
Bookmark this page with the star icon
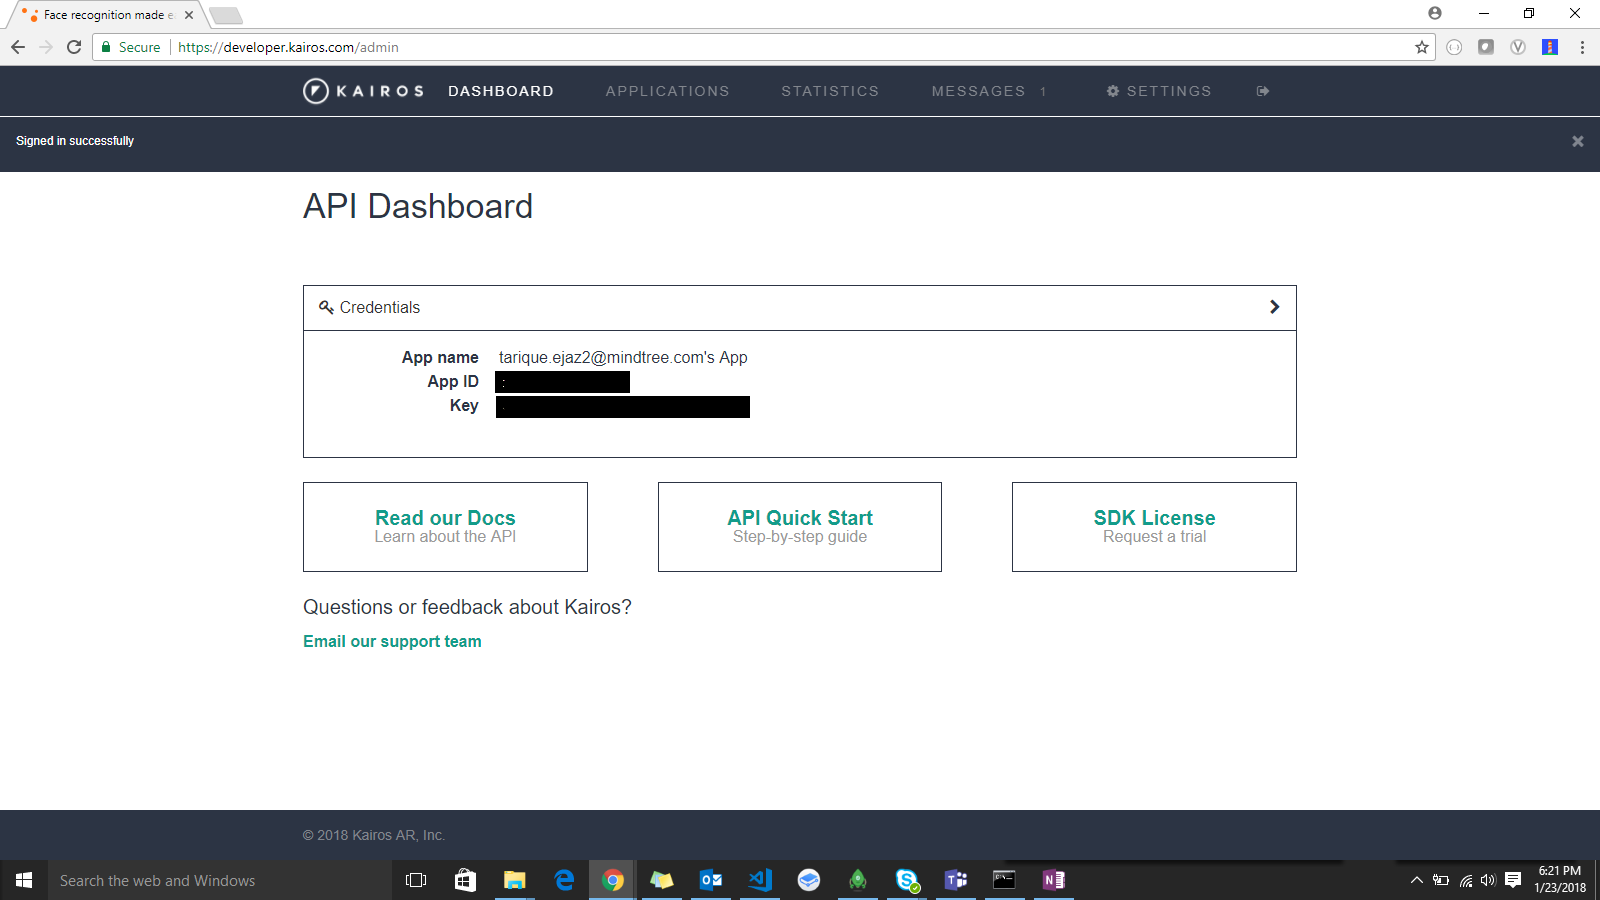click(1422, 47)
